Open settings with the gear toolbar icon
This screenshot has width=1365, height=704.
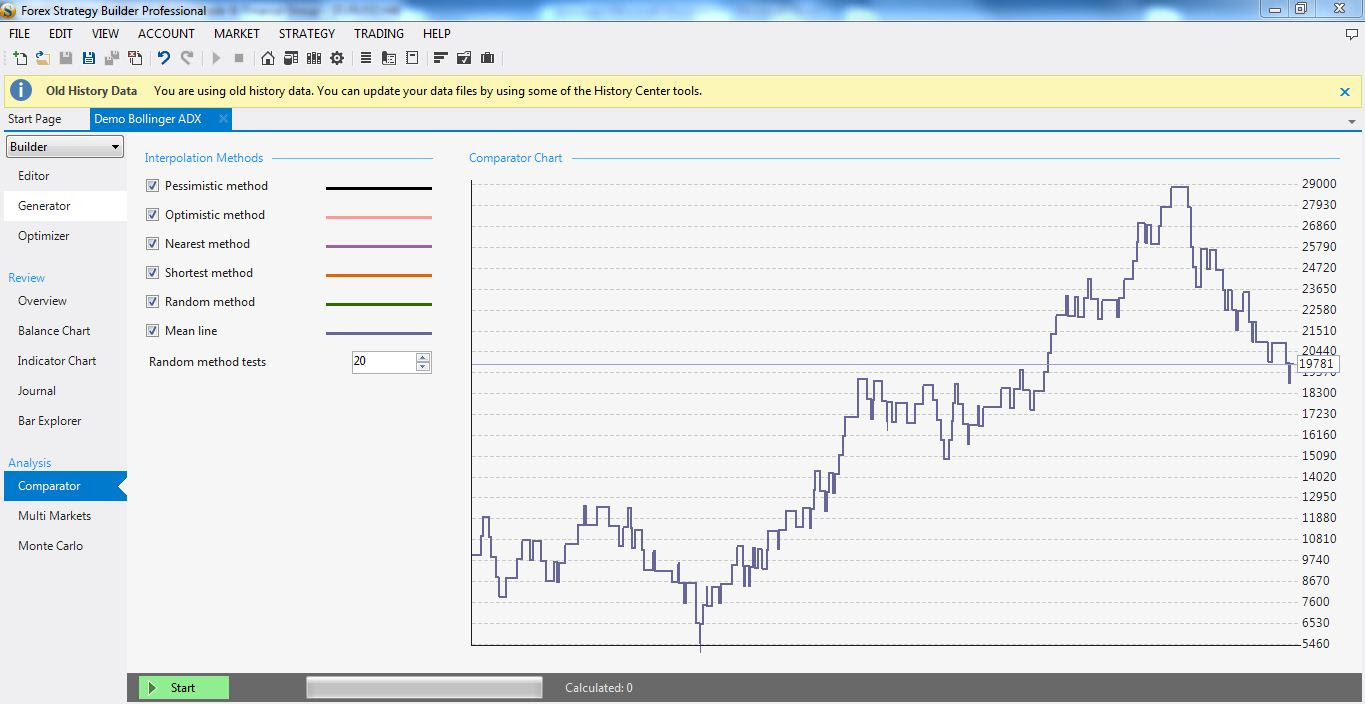pyautogui.click(x=337, y=58)
